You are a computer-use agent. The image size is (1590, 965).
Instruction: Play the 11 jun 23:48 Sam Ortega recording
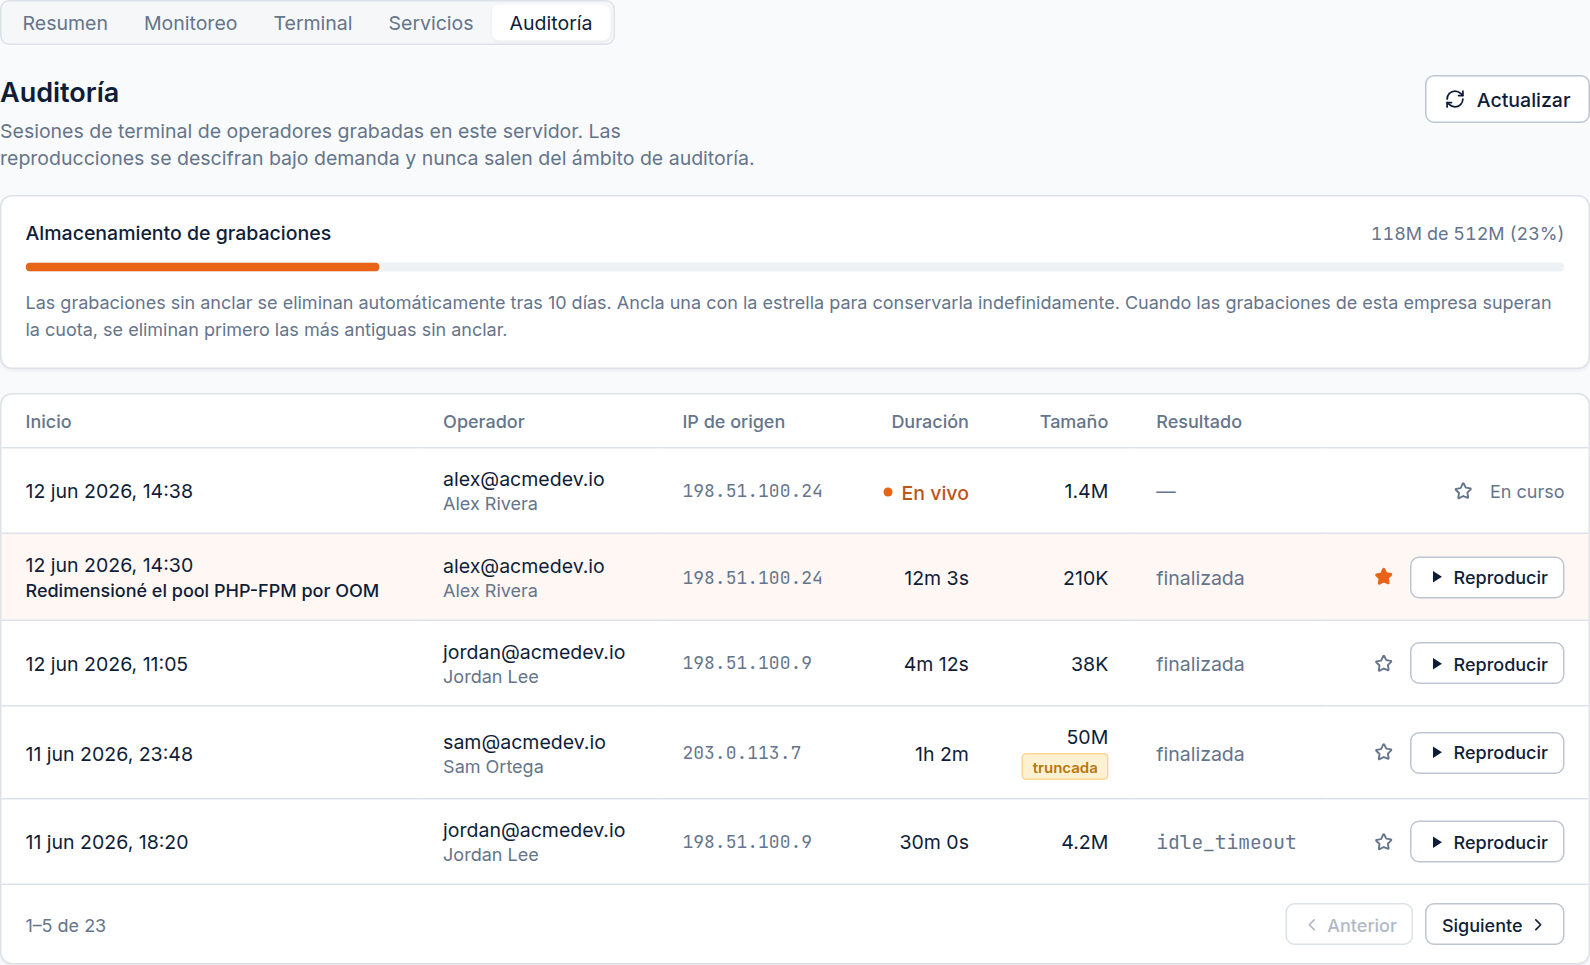(1487, 752)
